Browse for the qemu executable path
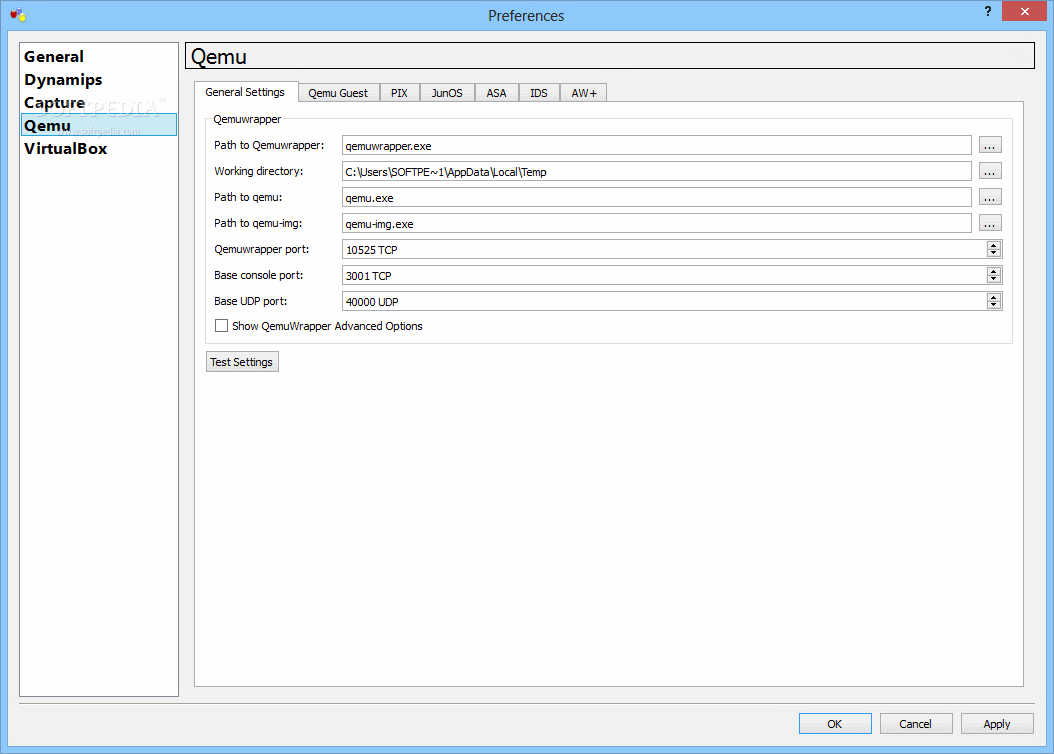 [x=989, y=198]
